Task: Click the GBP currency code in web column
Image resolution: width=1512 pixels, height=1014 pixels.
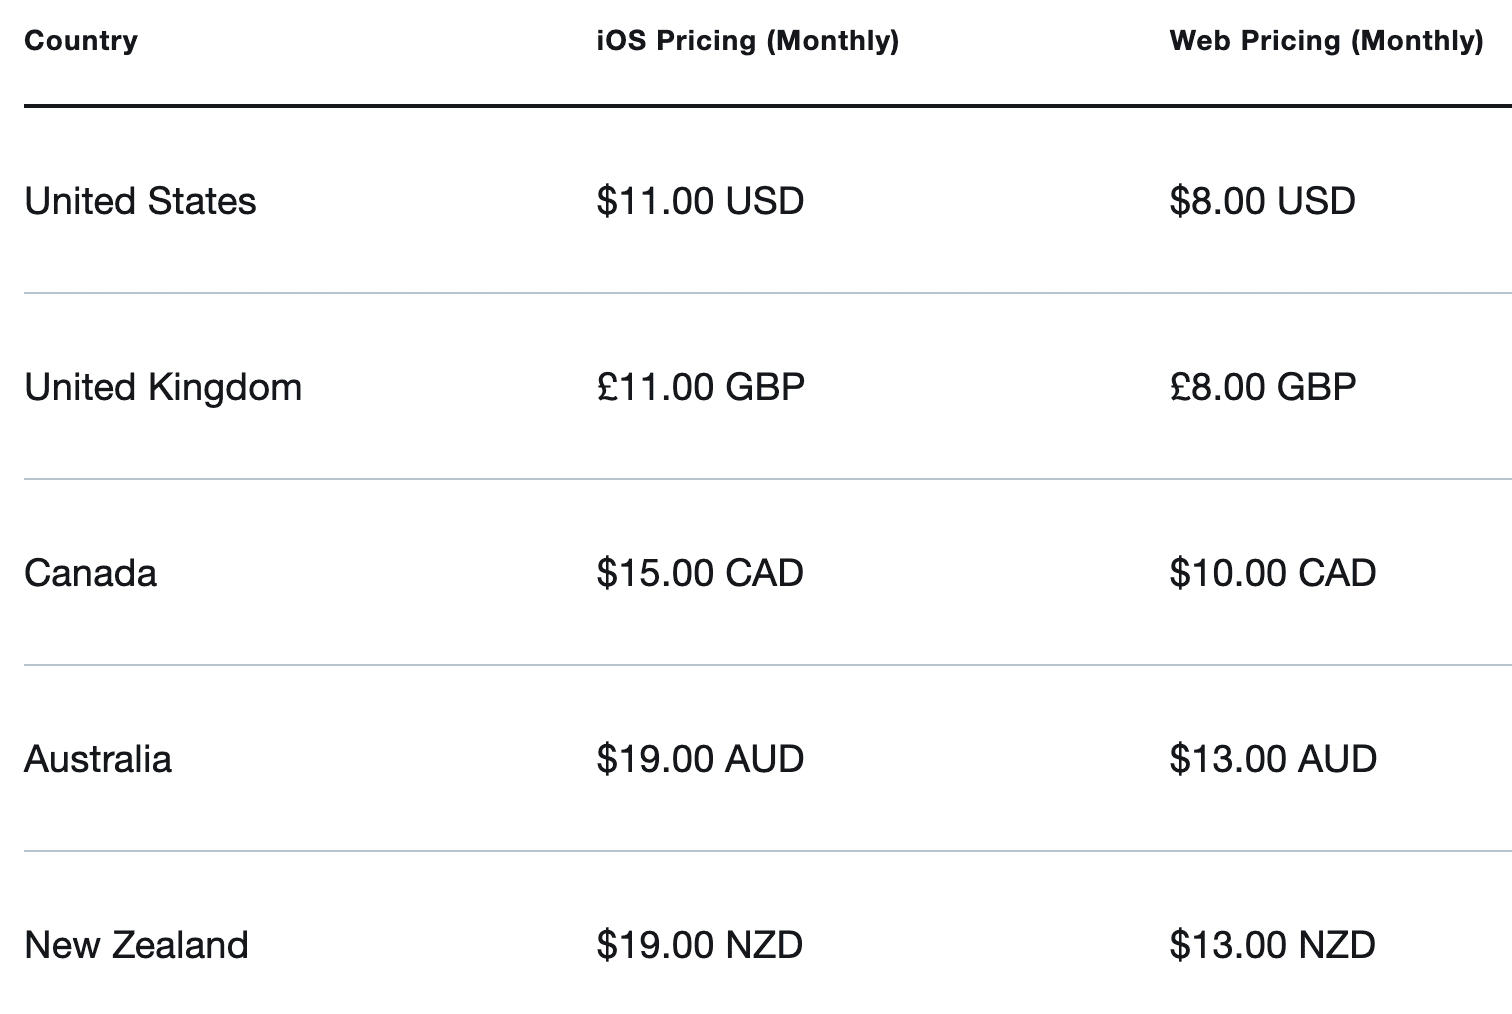Action: click(1318, 387)
